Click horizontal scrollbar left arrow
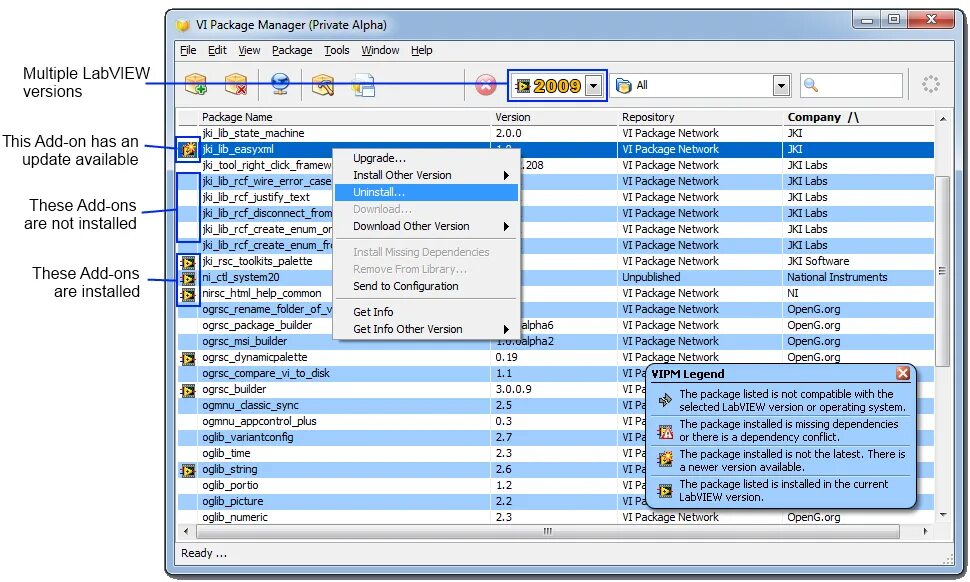 186,531
